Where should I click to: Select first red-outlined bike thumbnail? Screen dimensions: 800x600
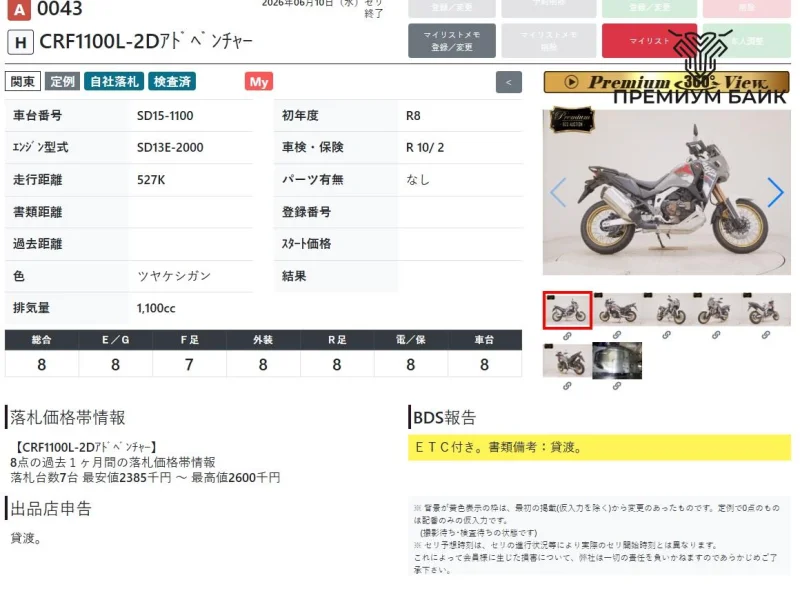[x=567, y=310]
